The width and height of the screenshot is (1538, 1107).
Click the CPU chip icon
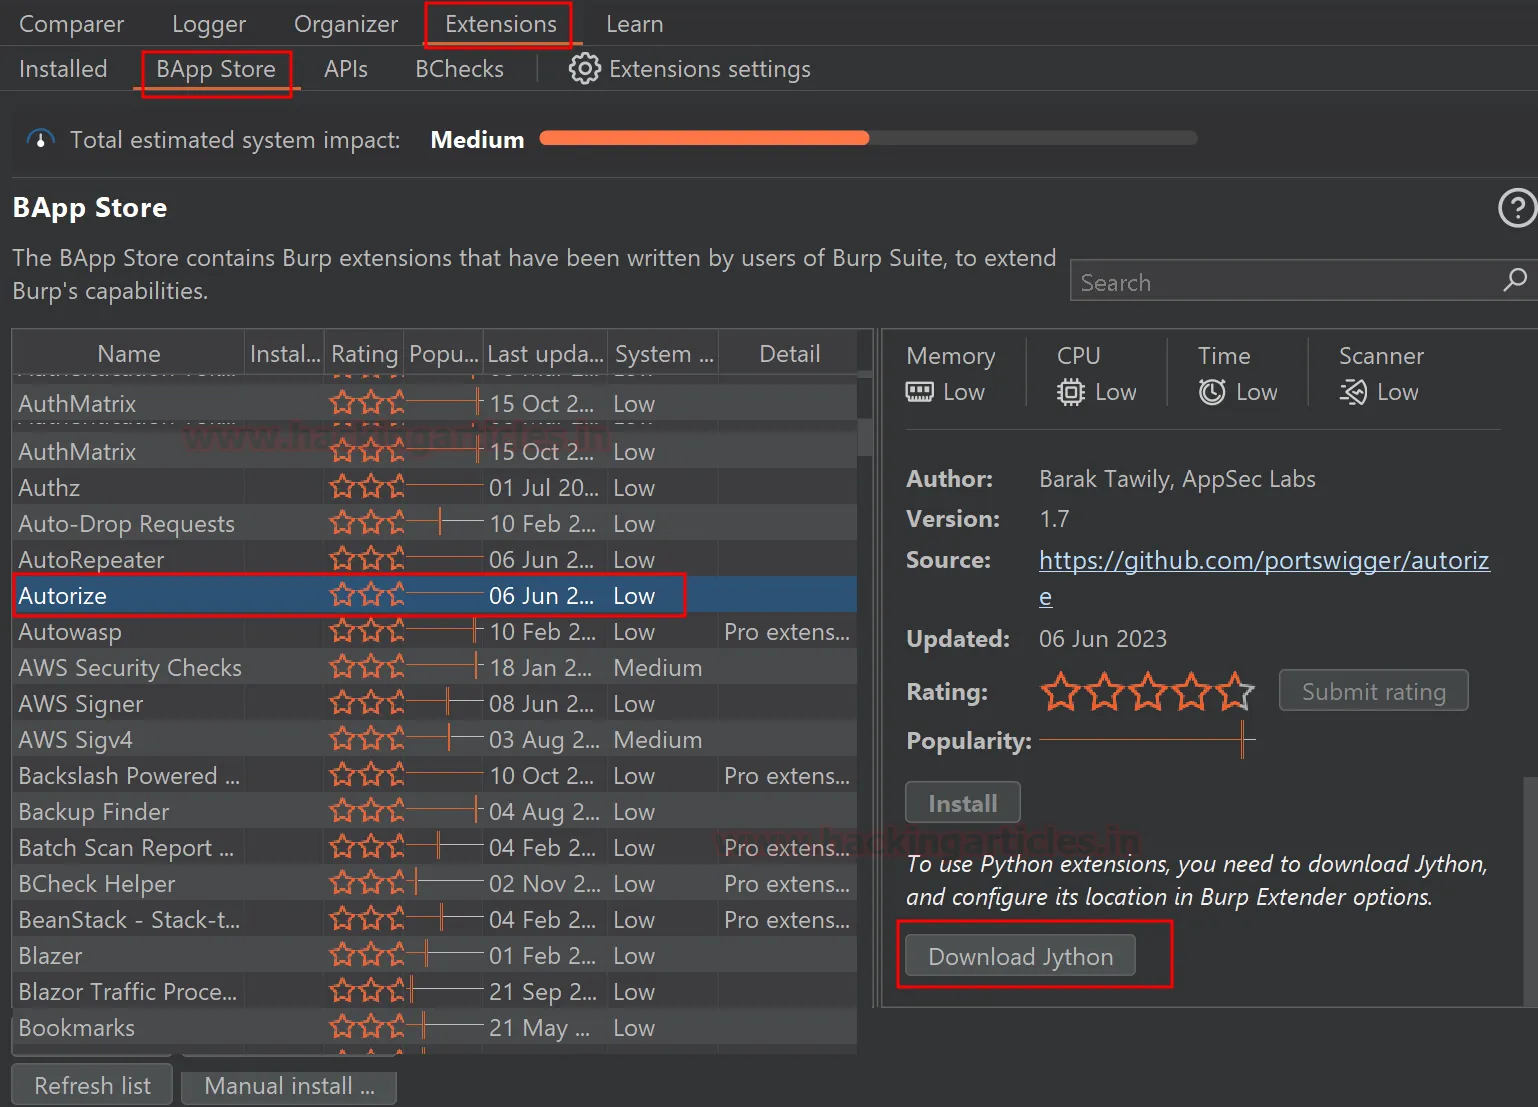pos(1070,392)
